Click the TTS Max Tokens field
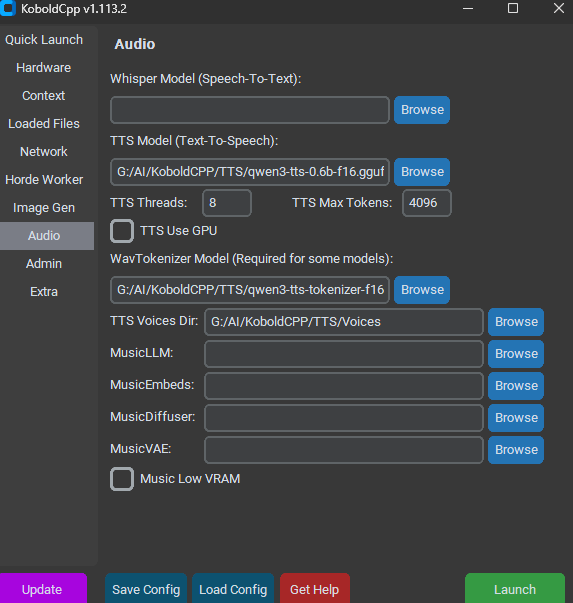Screen dimensions: 573x603 click(426, 203)
